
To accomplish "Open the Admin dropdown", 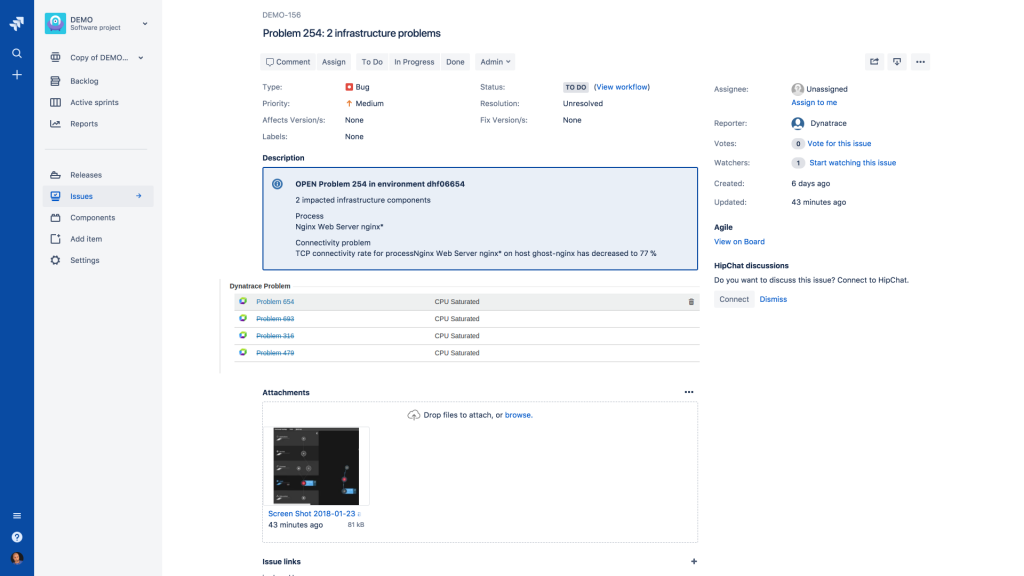I will (495, 61).
